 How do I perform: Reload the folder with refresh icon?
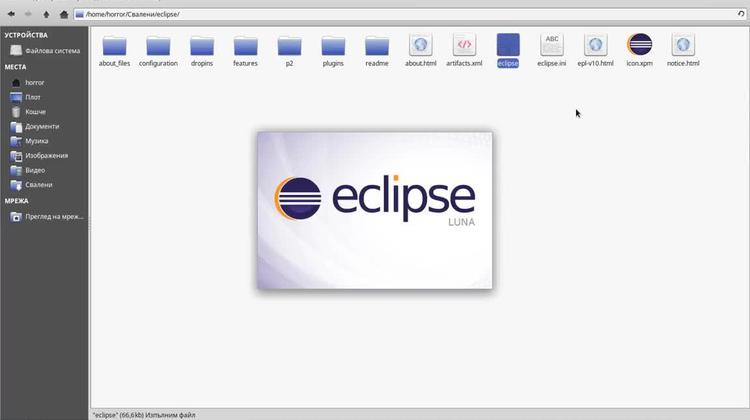(x=741, y=14)
